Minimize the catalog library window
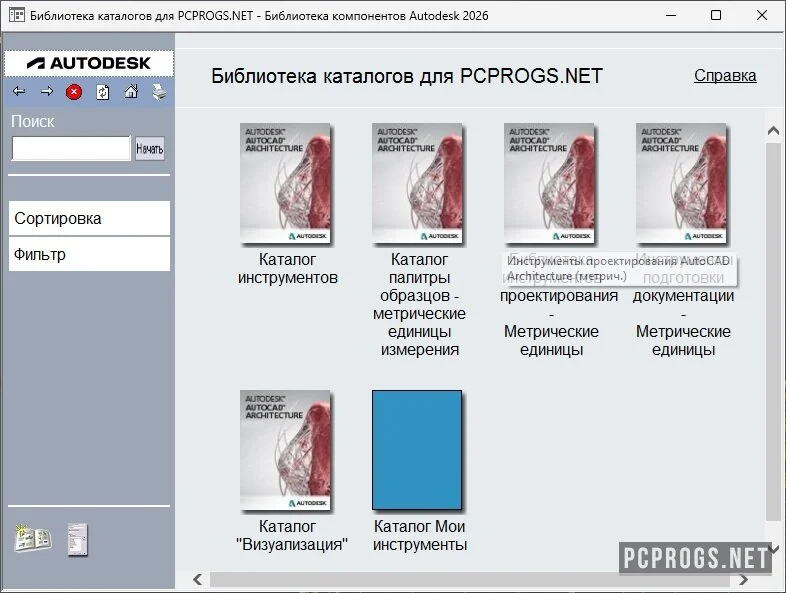 (671, 16)
